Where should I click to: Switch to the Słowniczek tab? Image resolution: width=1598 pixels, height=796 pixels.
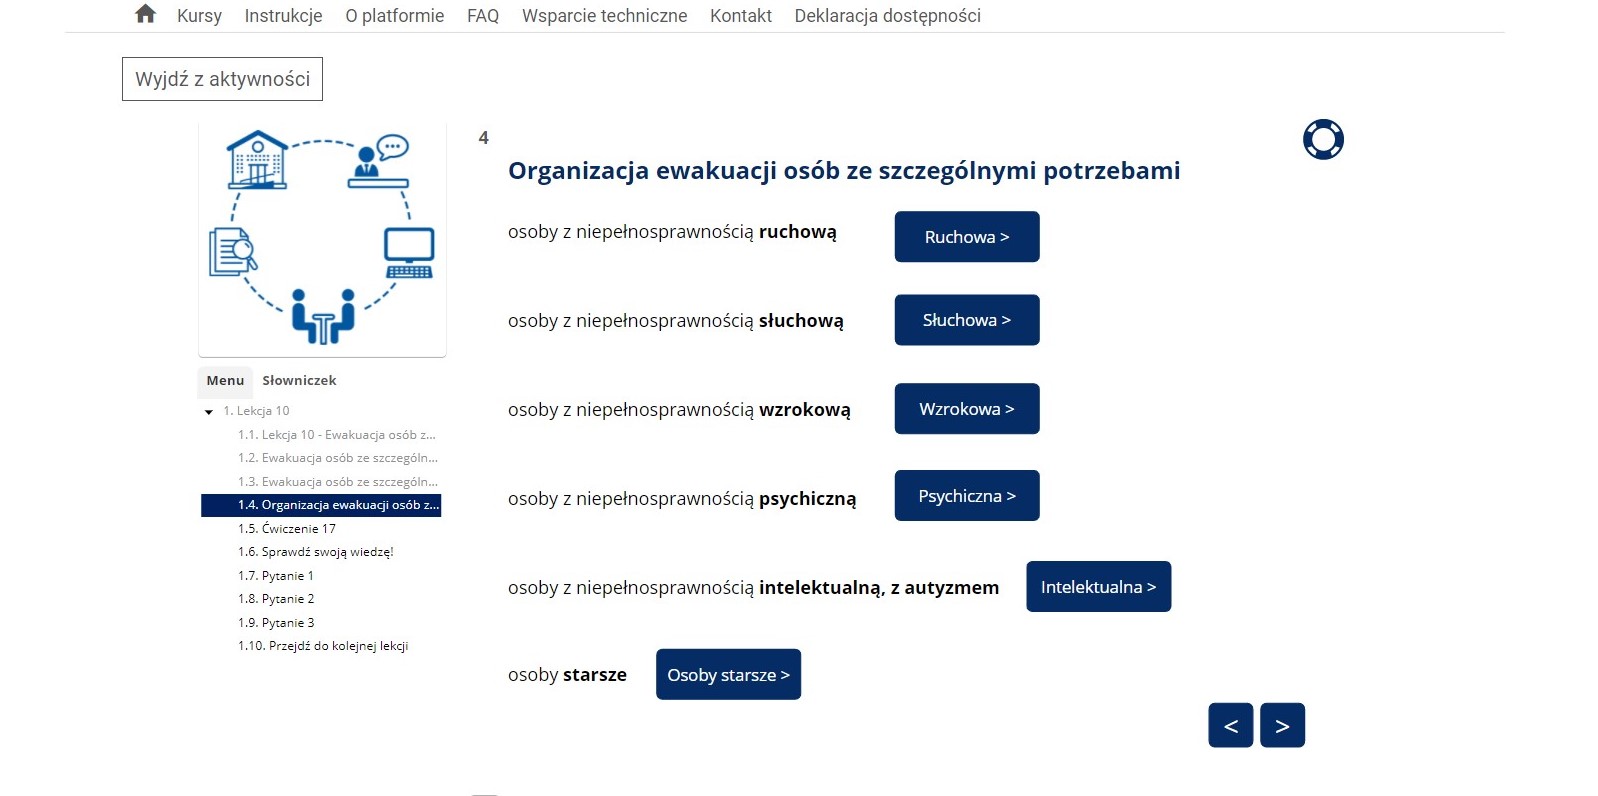coord(299,381)
